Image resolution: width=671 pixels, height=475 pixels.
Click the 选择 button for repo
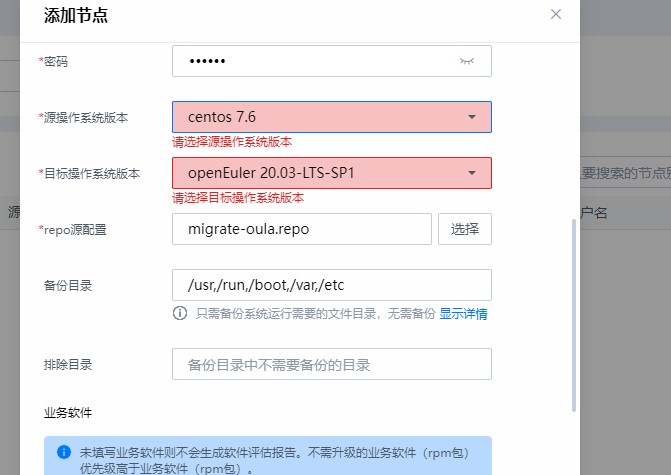point(465,229)
